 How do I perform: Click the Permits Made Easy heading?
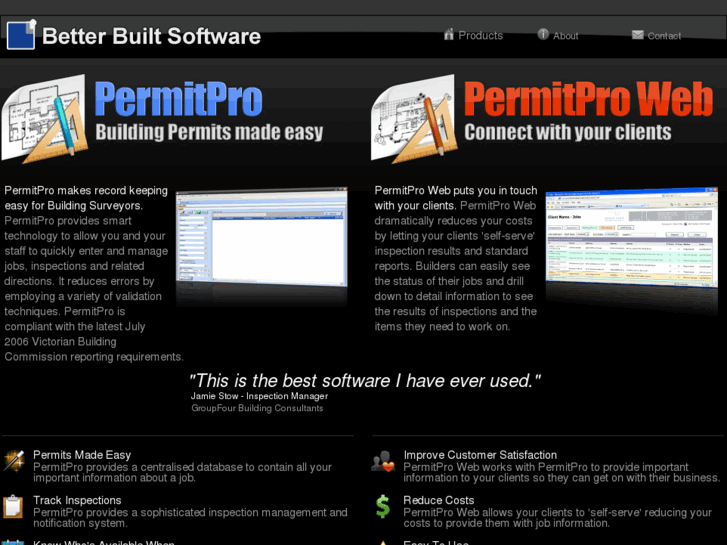point(82,455)
